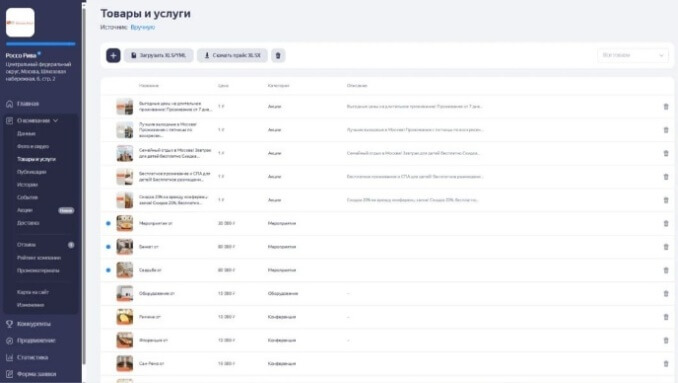Open the Вручную source link
This screenshot has height=383, width=678.
pyautogui.click(x=143, y=27)
